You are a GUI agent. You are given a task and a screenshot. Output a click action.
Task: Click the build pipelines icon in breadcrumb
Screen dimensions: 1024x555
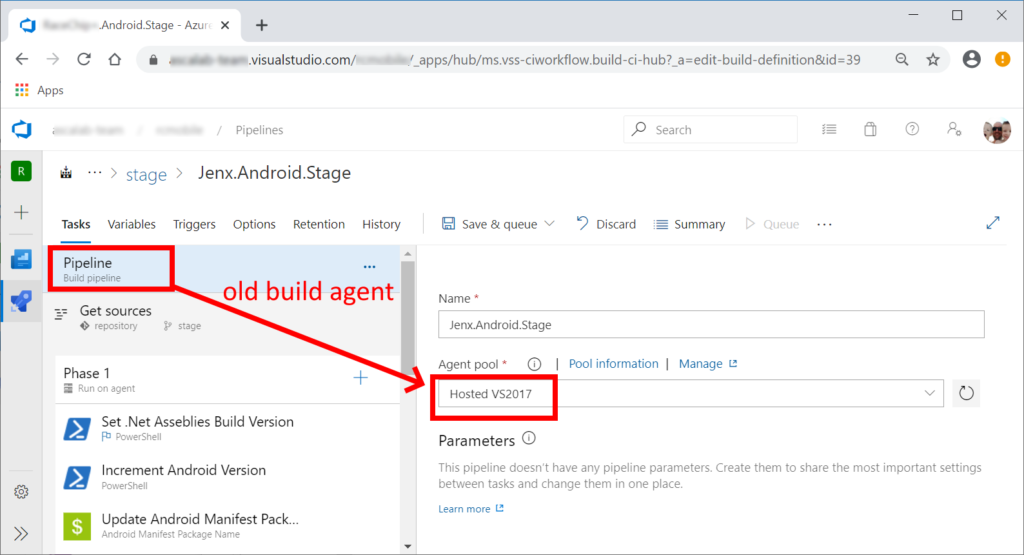[66, 173]
